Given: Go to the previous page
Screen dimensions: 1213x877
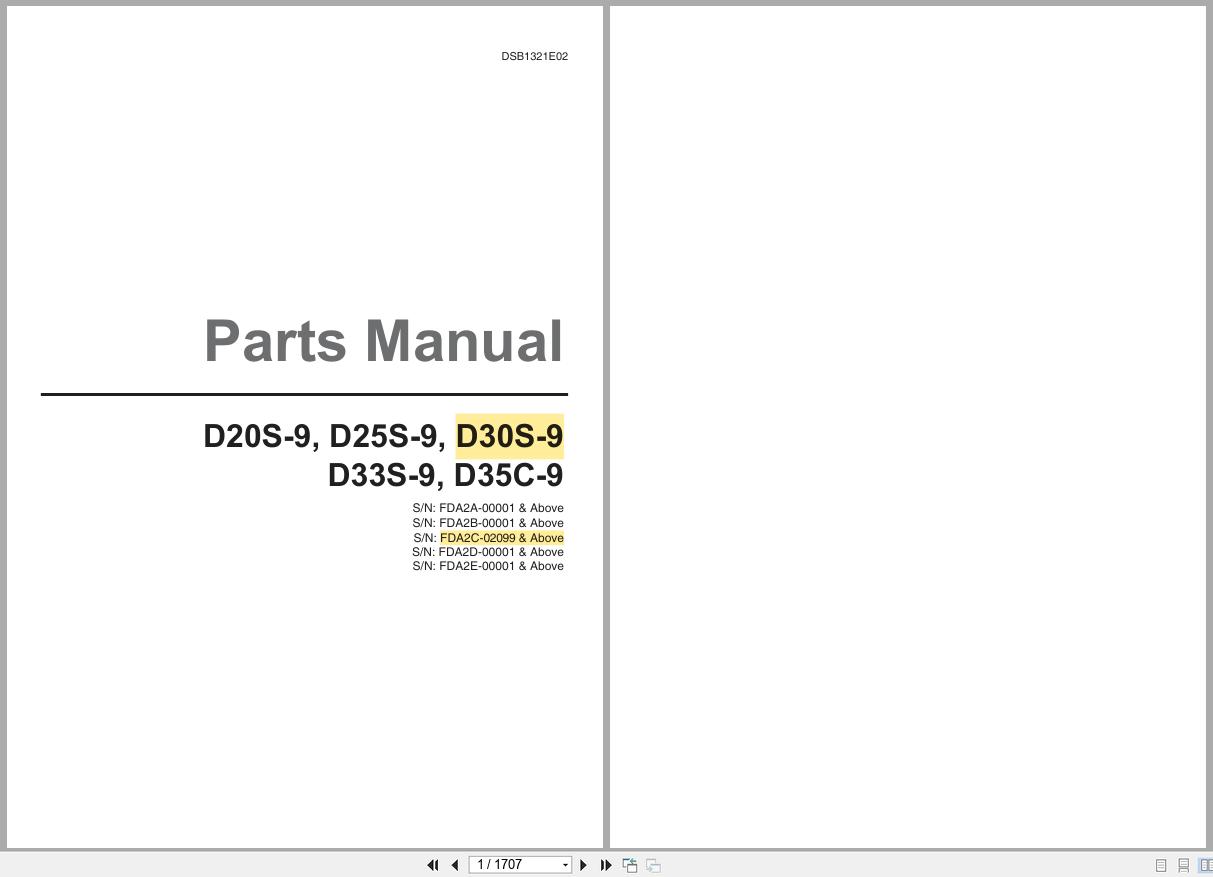Looking at the screenshot, I should [x=455, y=864].
